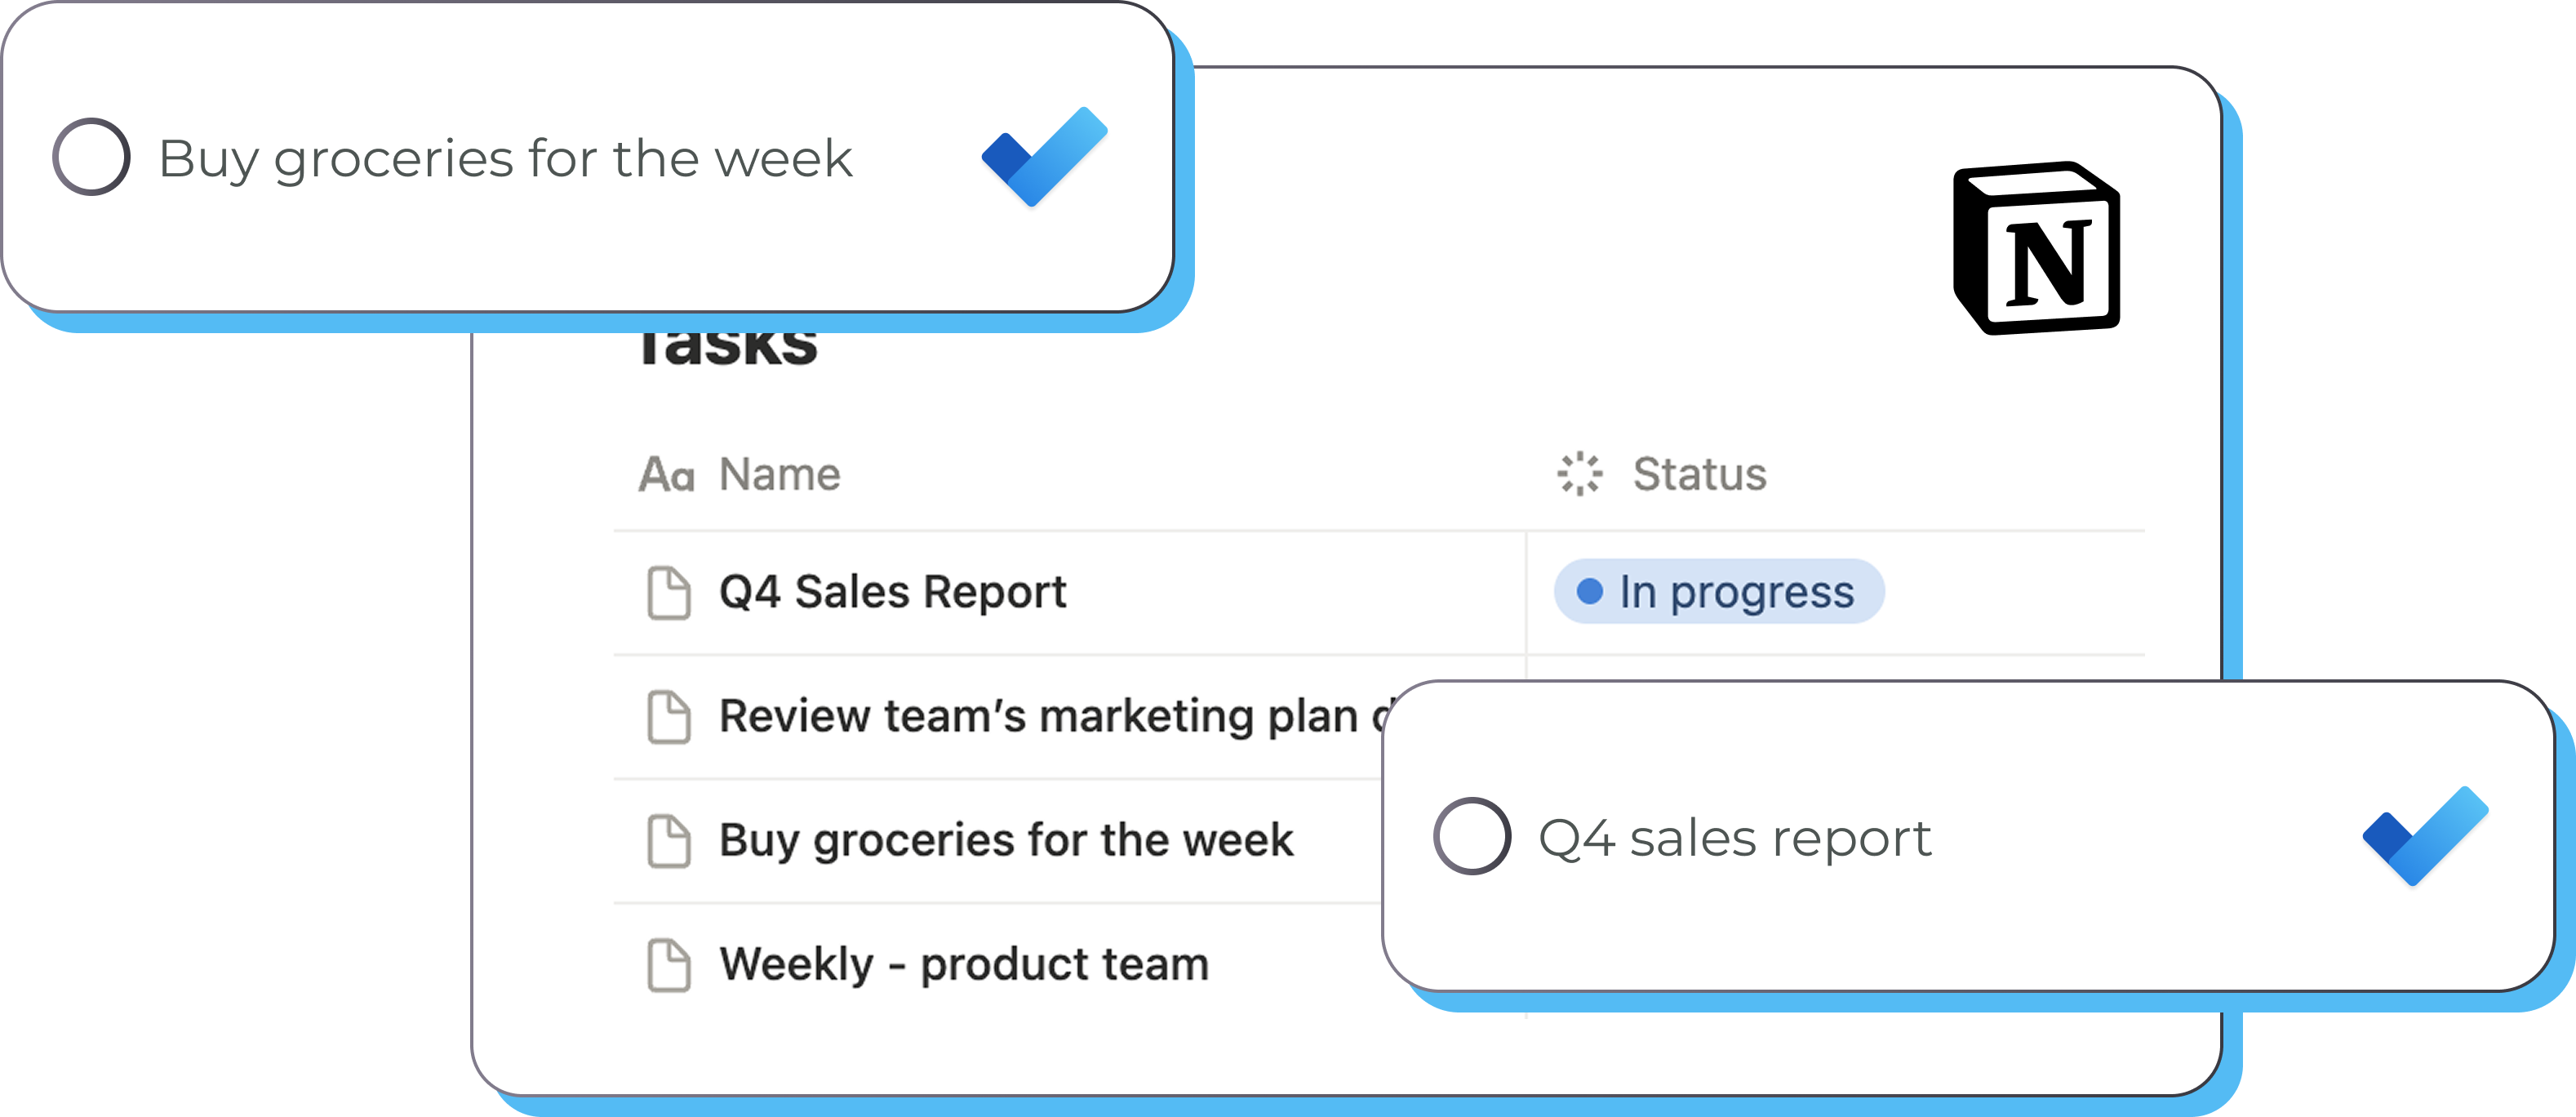The height and width of the screenshot is (1117, 2576).
Task: Open 'Buy groceries for the week' table row
Action: [x=1005, y=840]
